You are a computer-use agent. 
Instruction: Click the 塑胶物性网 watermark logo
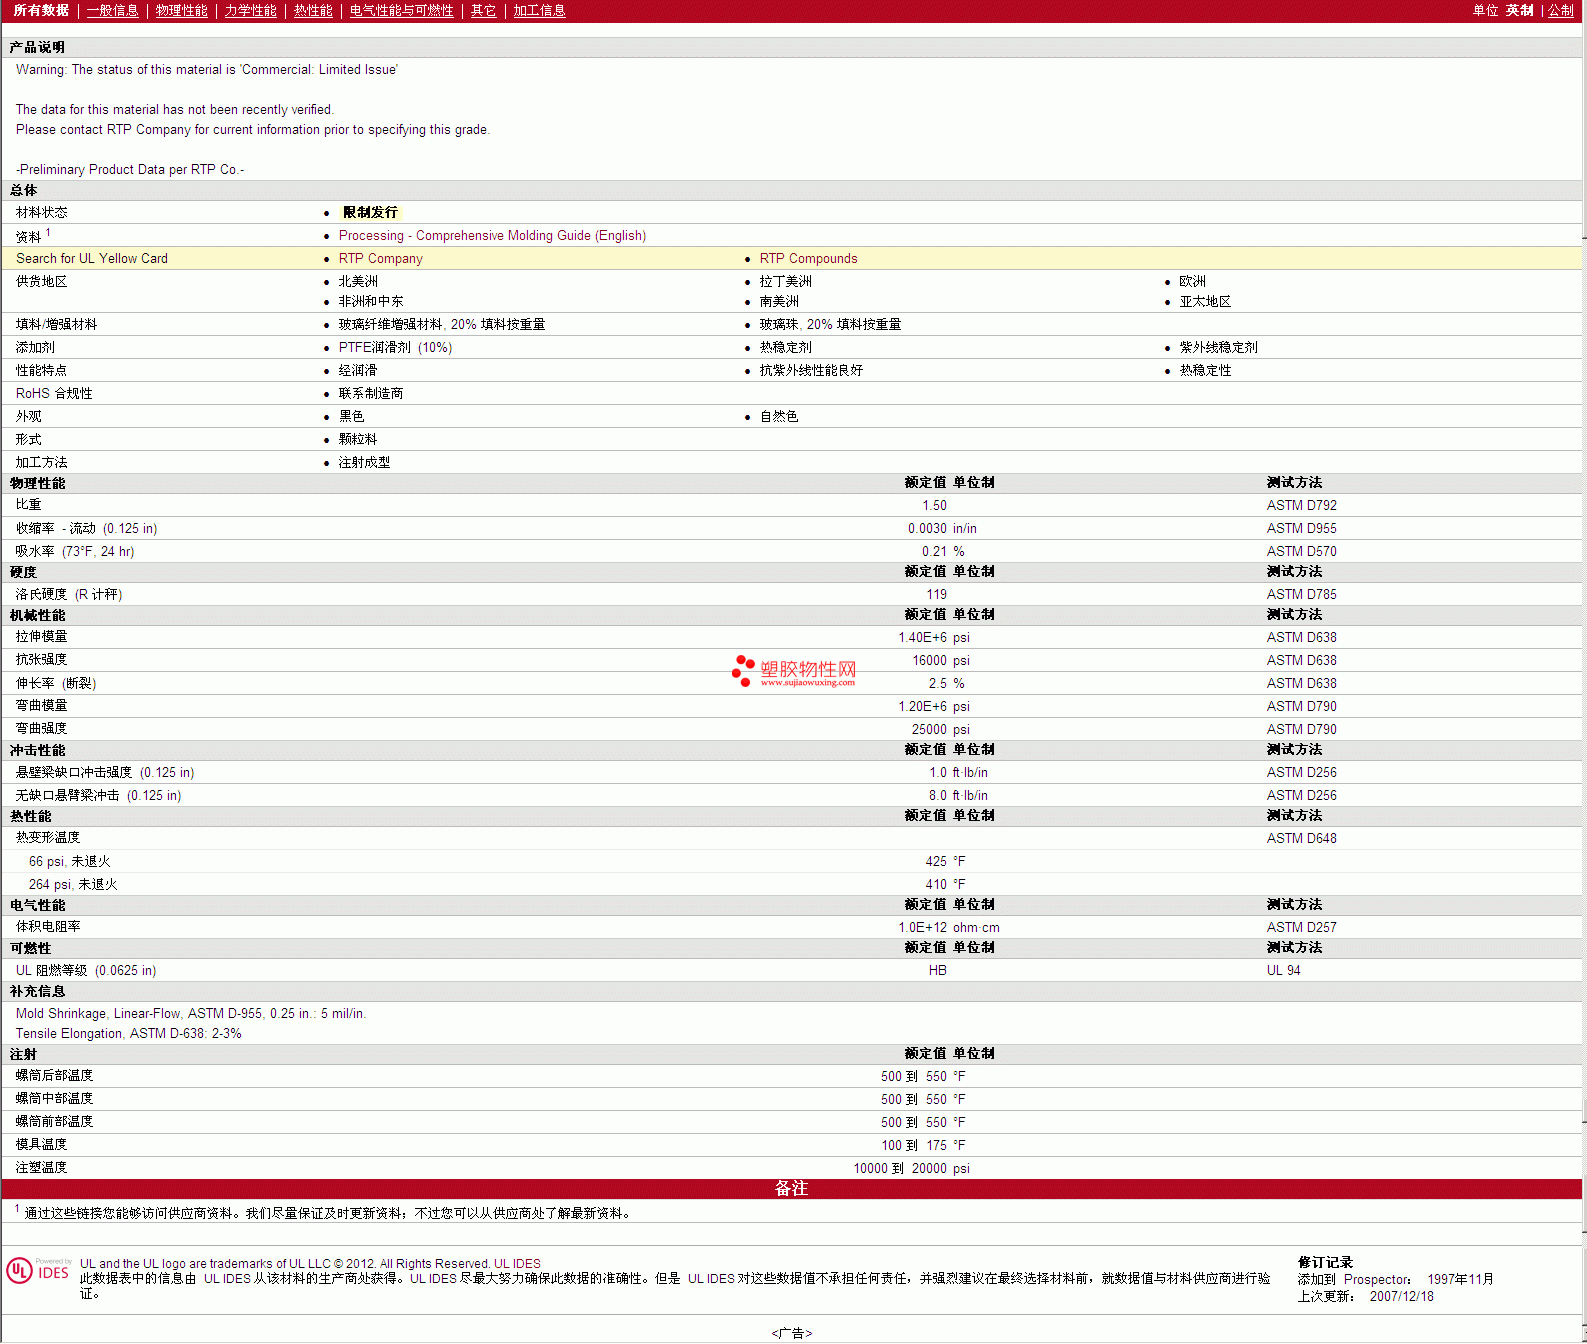pyautogui.click(x=794, y=671)
